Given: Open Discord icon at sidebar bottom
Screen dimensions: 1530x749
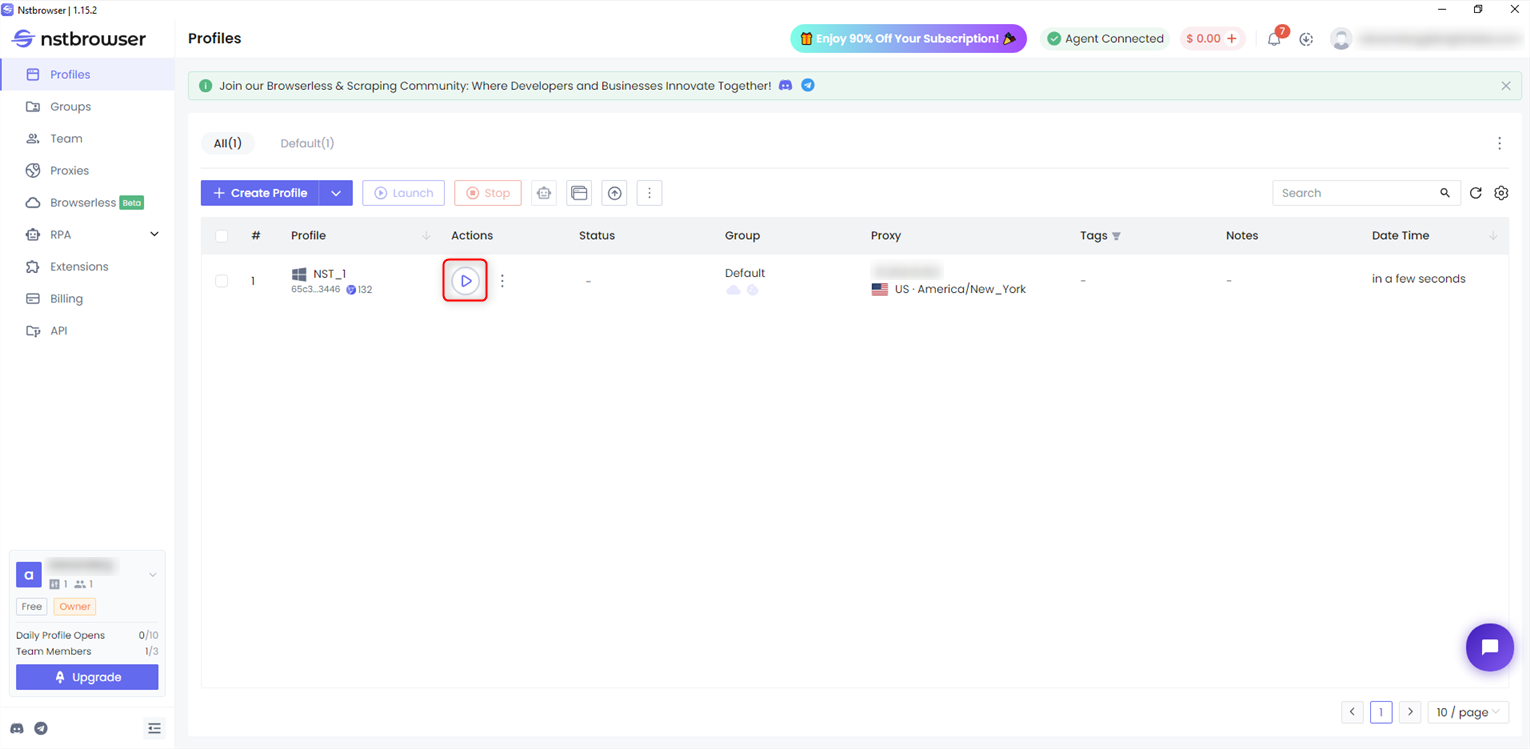Looking at the screenshot, I should pos(17,729).
